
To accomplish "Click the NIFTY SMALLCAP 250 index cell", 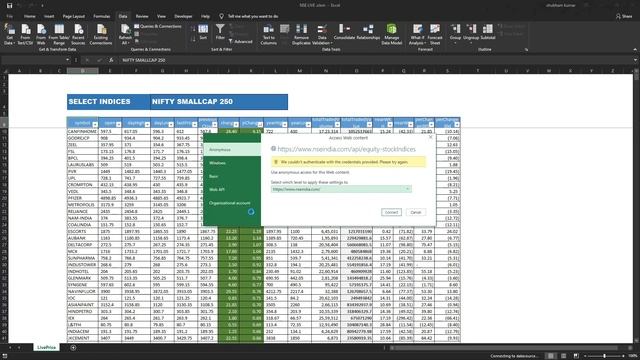I will pyautogui.click(x=219, y=102).
